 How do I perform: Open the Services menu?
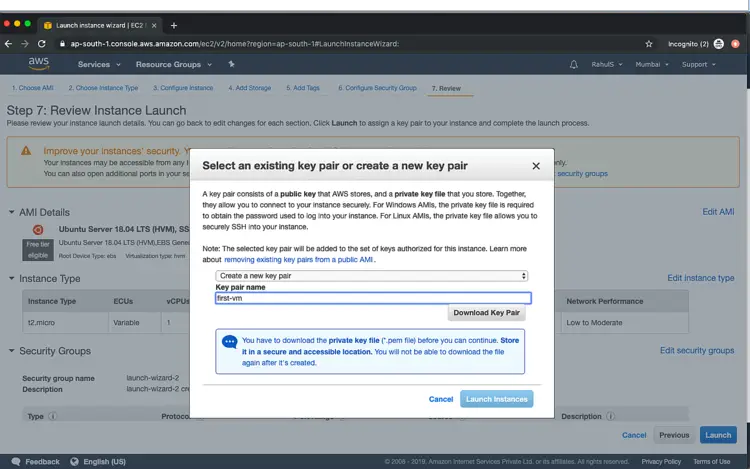point(99,65)
